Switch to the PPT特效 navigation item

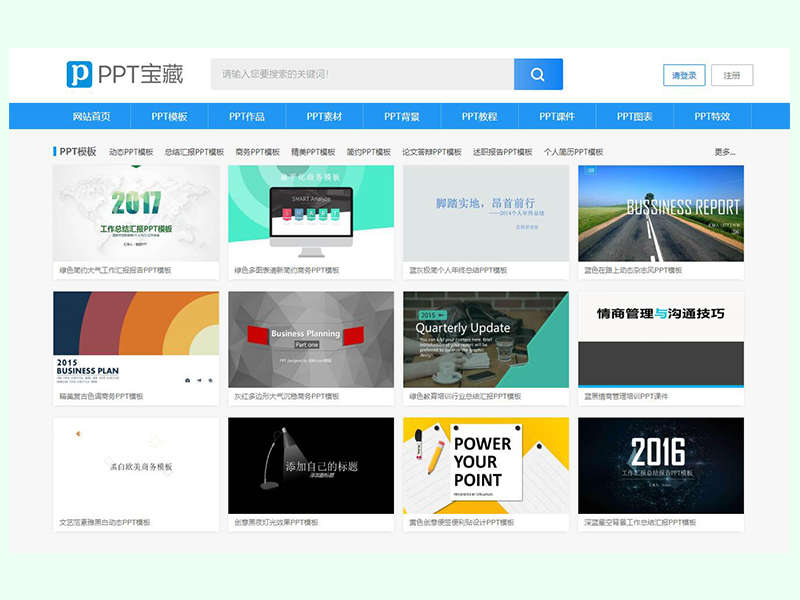pos(712,116)
